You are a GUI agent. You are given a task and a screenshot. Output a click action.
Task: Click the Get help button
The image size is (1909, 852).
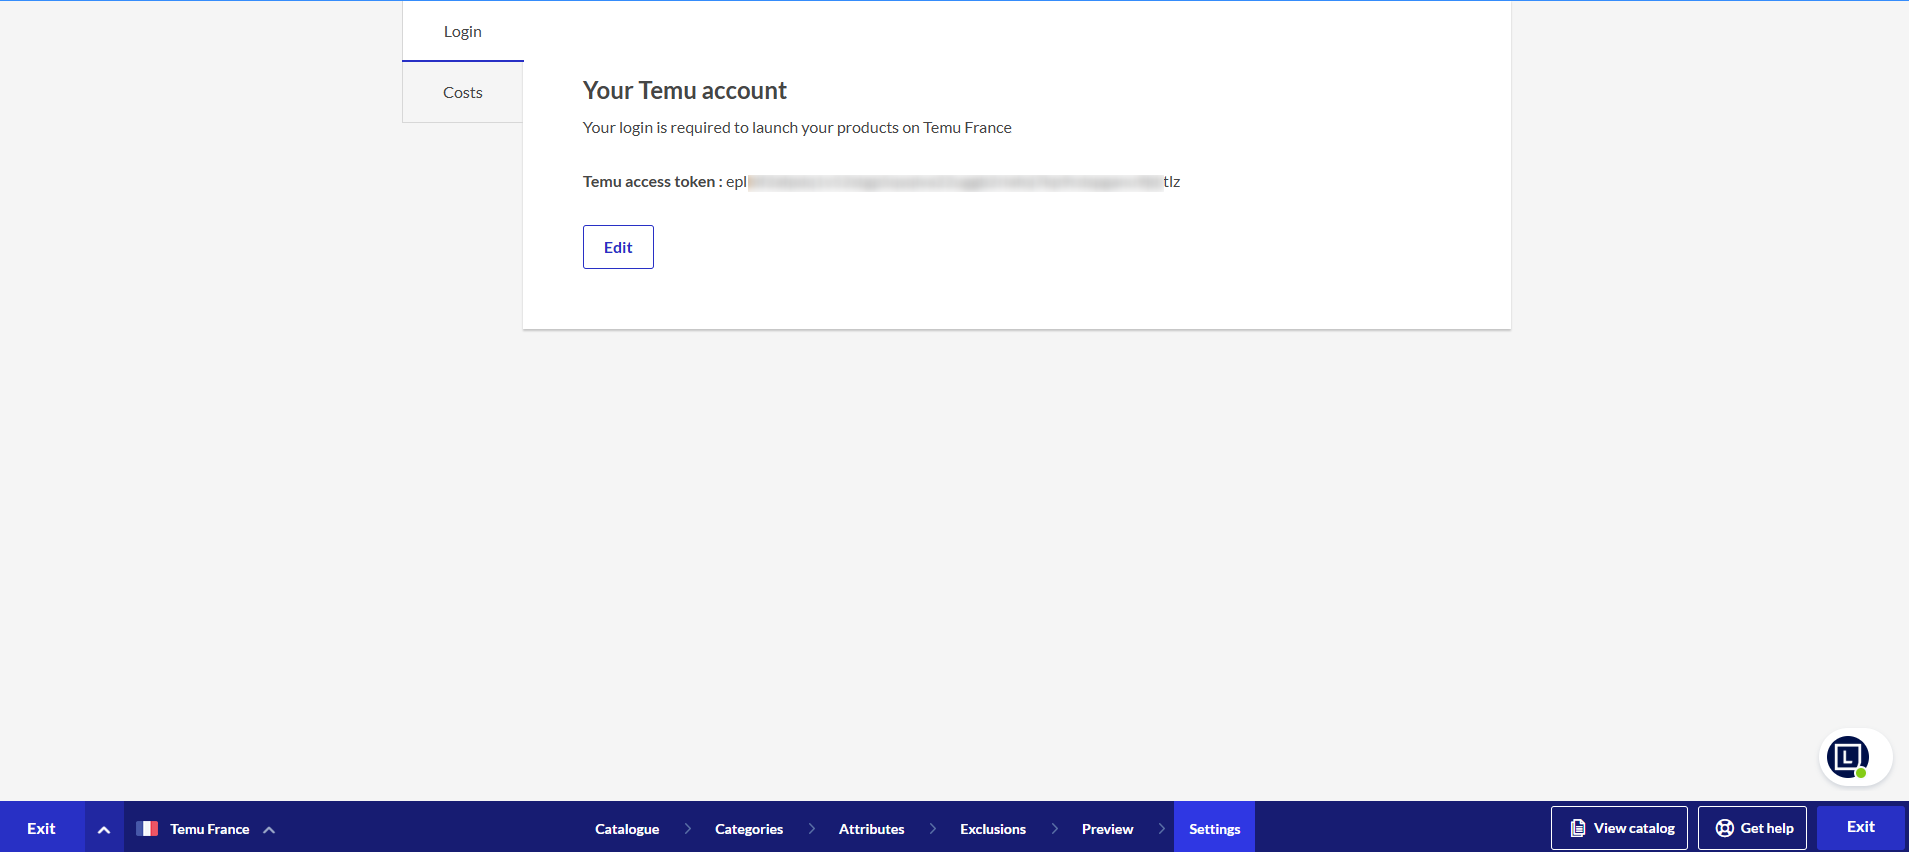(1752, 828)
